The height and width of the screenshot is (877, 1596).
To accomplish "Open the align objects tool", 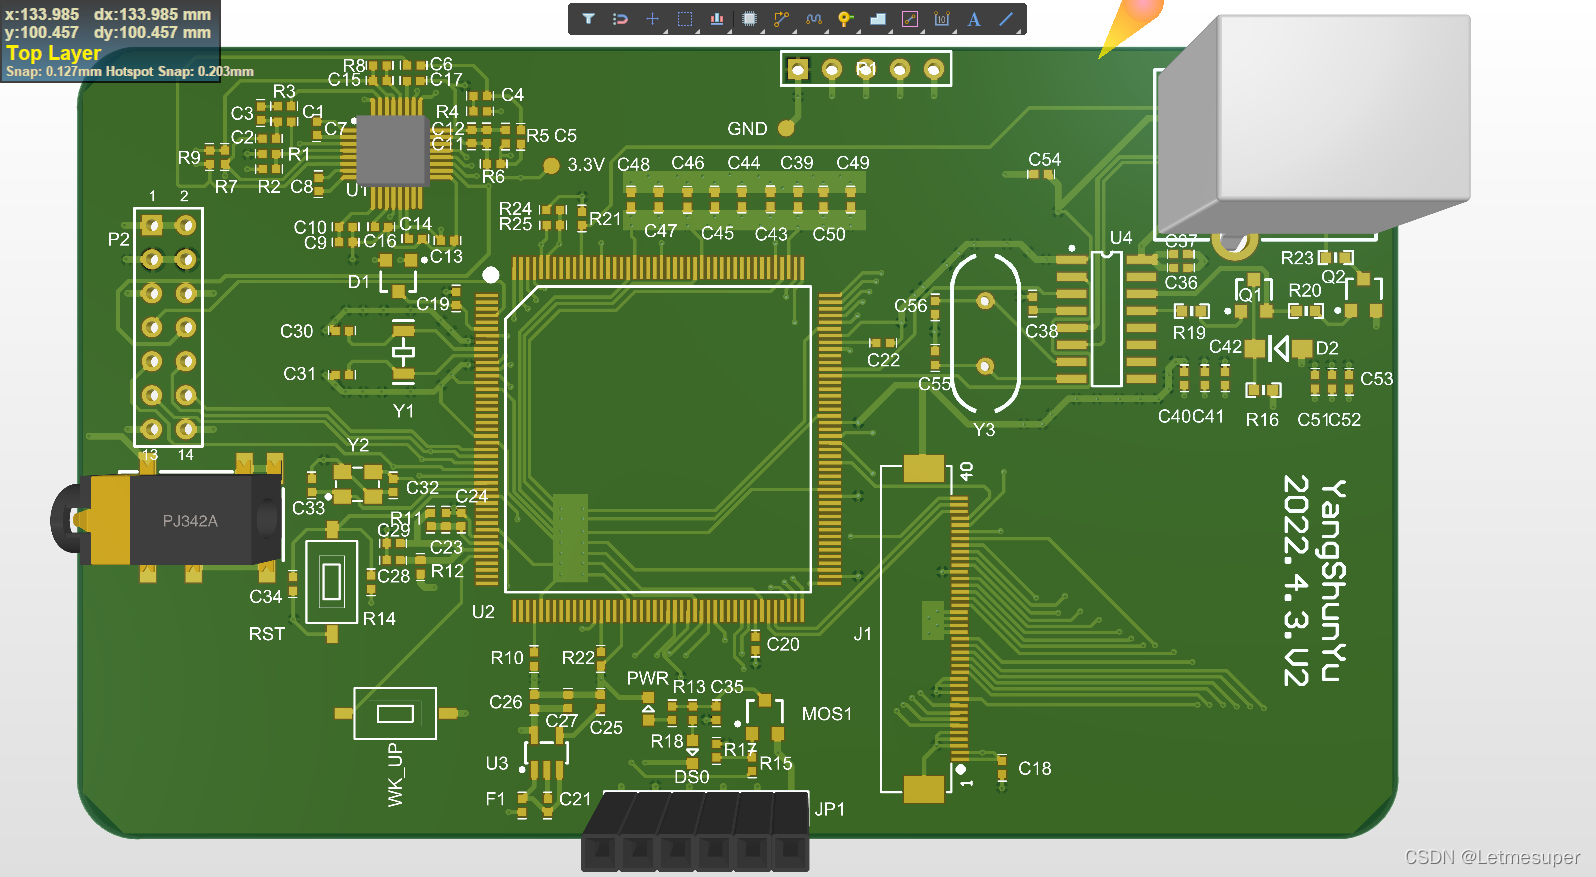I will coord(717,19).
